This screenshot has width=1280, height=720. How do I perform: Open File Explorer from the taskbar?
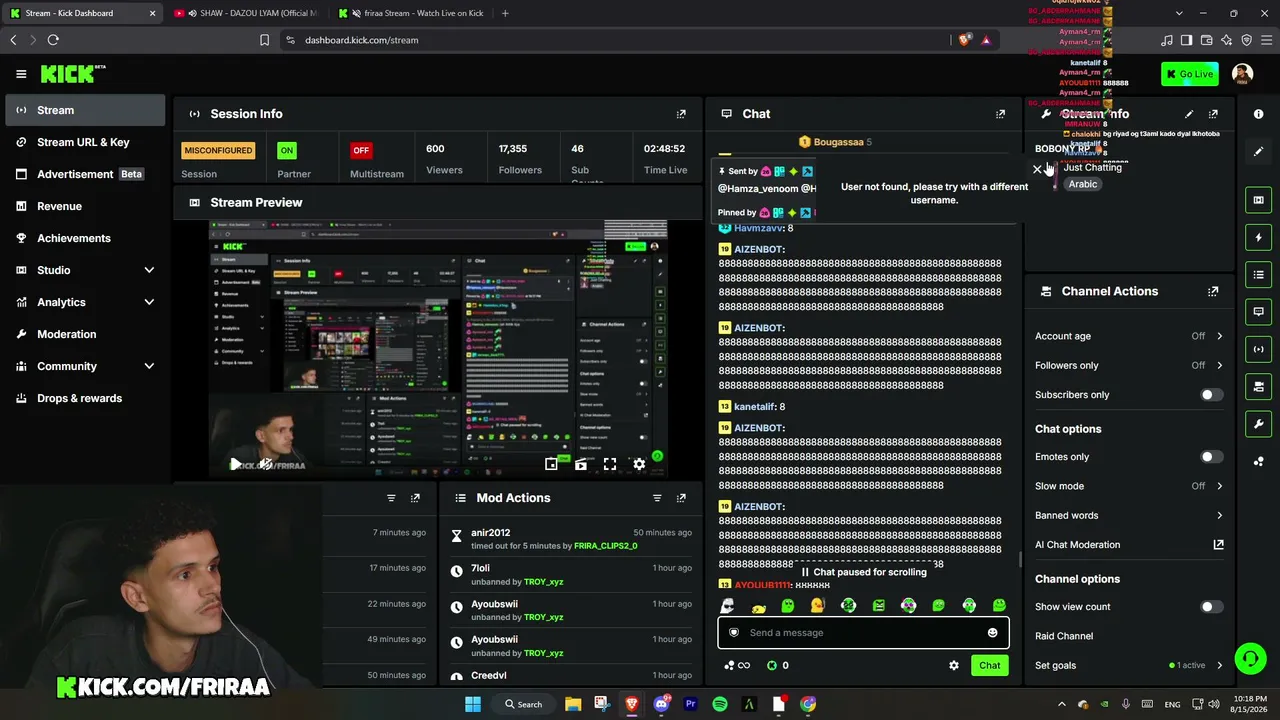click(573, 704)
